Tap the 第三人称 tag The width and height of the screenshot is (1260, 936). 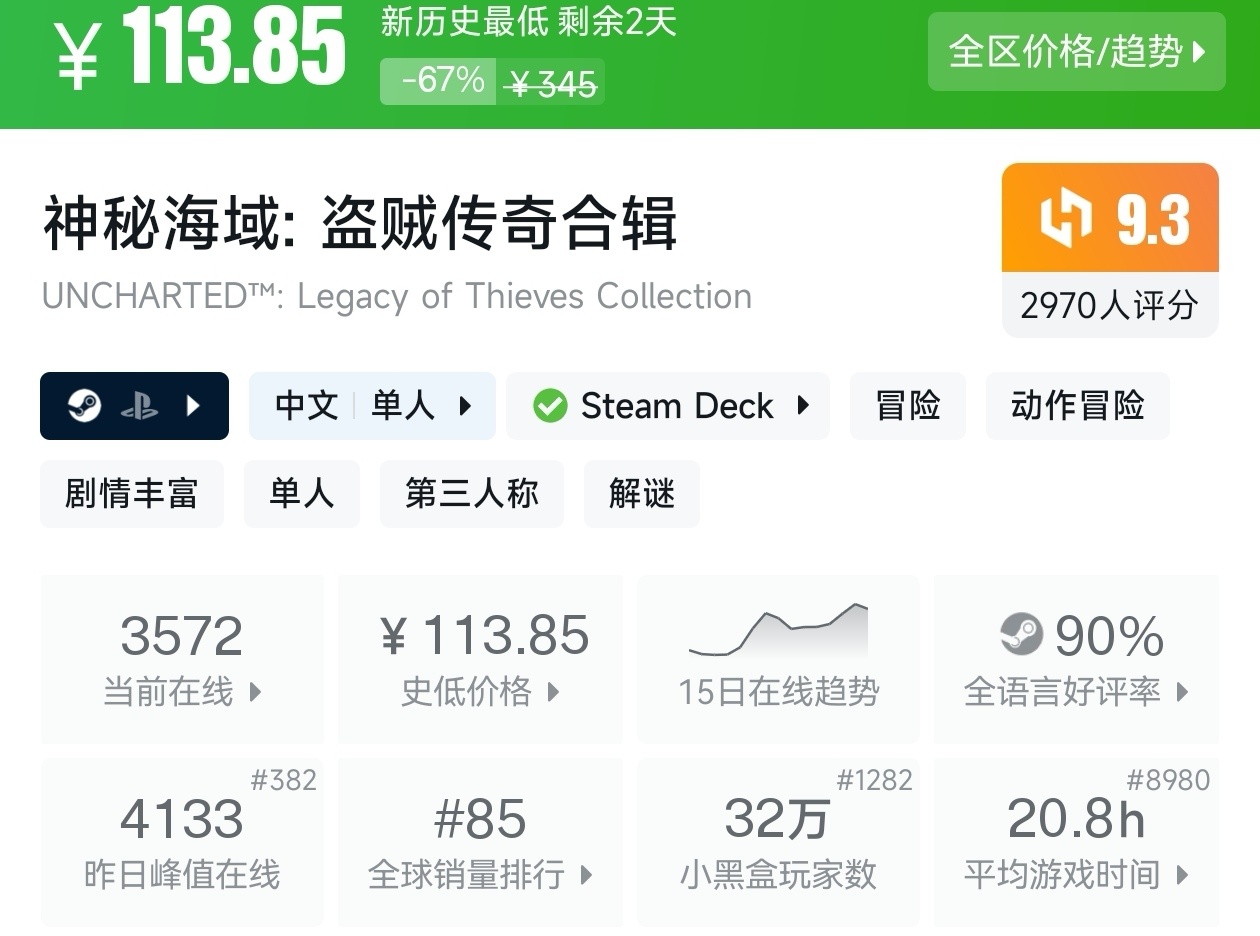click(471, 494)
